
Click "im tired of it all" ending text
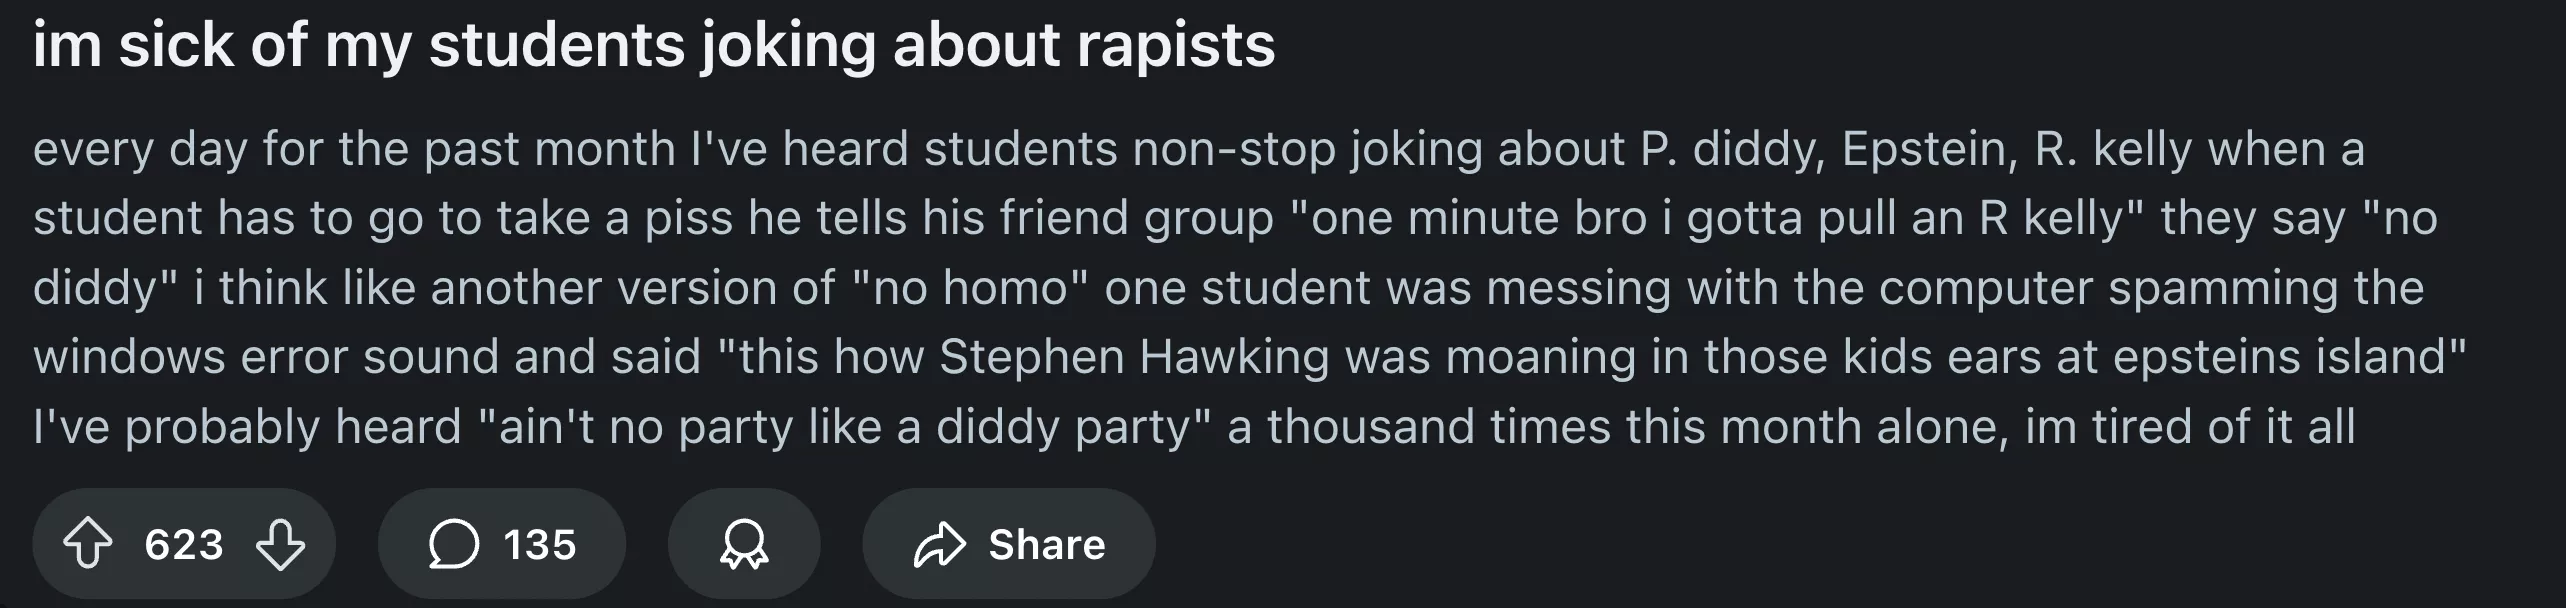(x=2190, y=427)
